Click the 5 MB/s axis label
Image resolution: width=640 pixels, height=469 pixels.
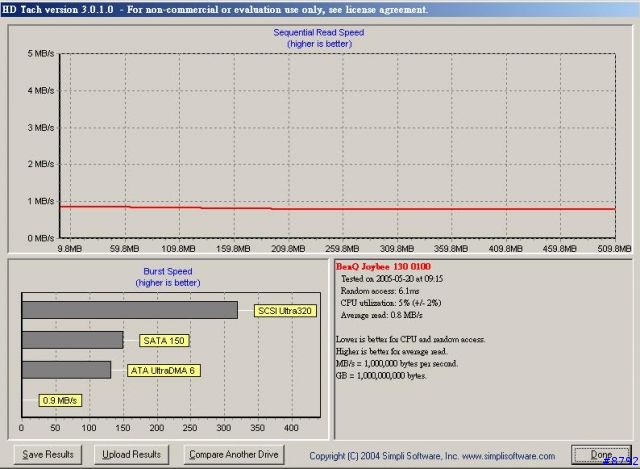click(x=41, y=53)
